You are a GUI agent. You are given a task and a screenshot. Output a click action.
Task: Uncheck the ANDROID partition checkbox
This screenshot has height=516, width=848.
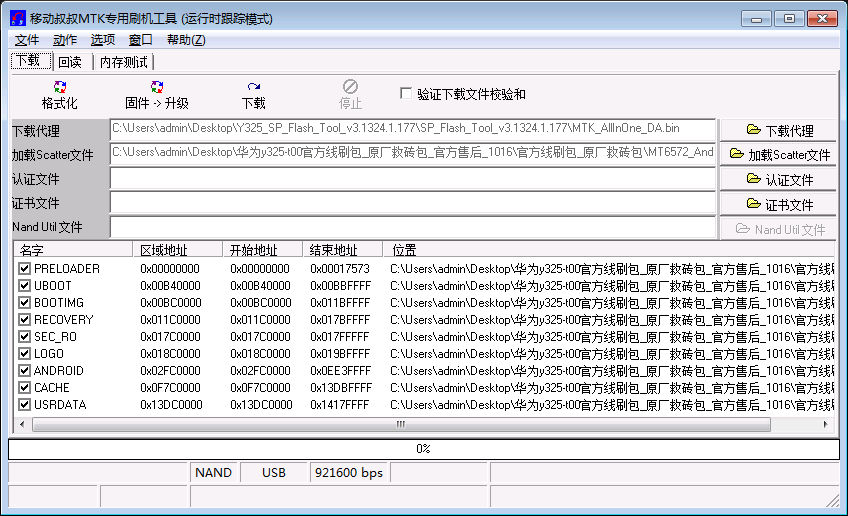click(24, 371)
